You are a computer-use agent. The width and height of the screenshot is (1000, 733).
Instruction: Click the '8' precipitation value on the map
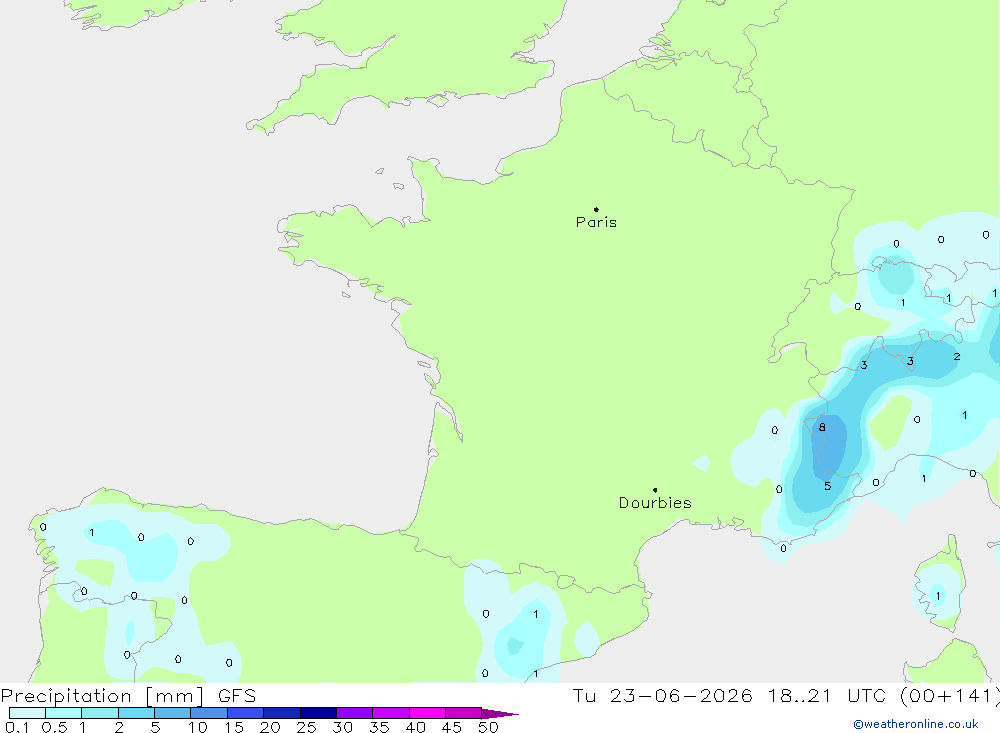(x=822, y=427)
